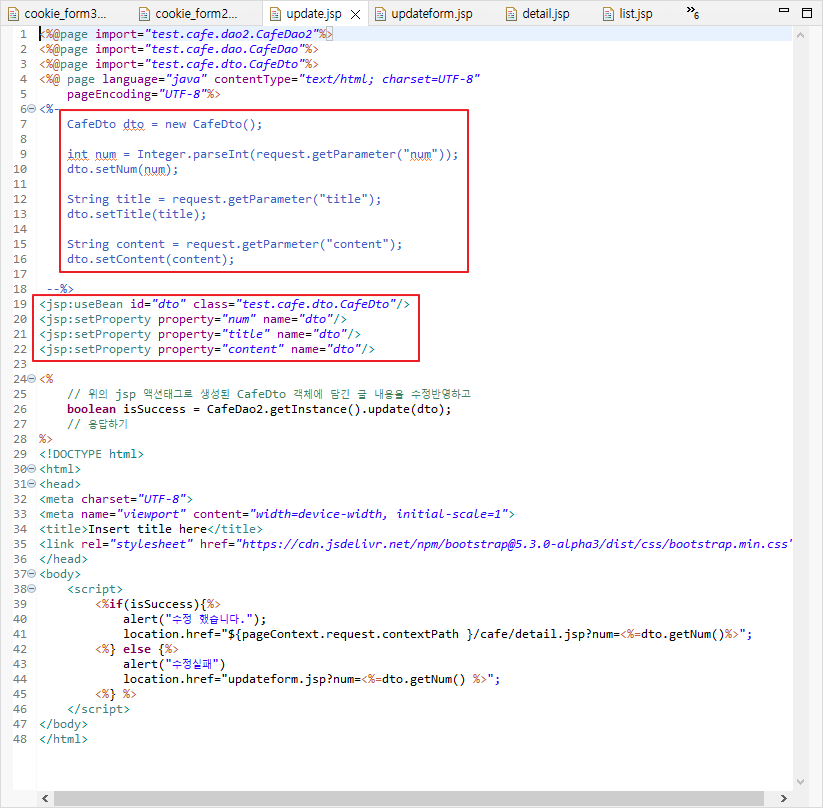Click the <!DOCTYPE html> line
The width and height of the screenshot is (823, 808).
pos(91,454)
